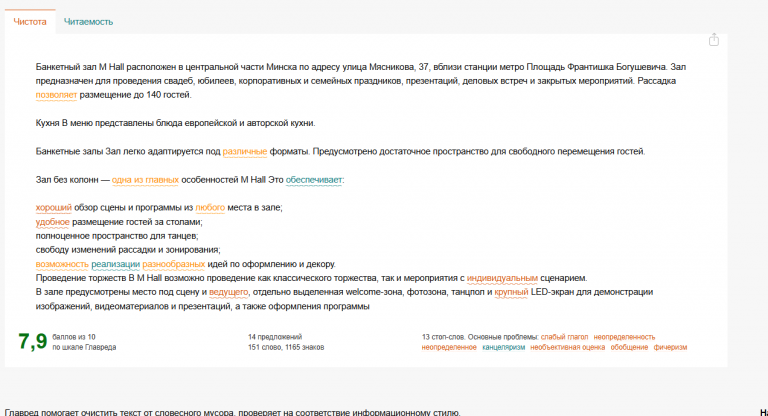Click highlighted word 'индивидуальным'
The height and width of the screenshot is (416, 768).
click(x=502, y=278)
